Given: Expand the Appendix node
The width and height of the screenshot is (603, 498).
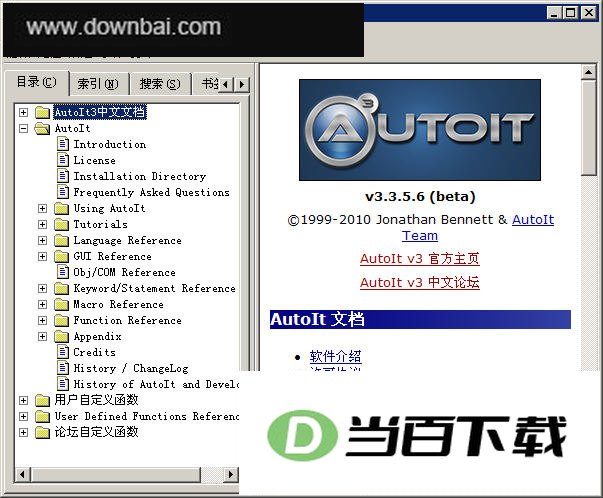Looking at the screenshot, I should [x=42, y=336].
